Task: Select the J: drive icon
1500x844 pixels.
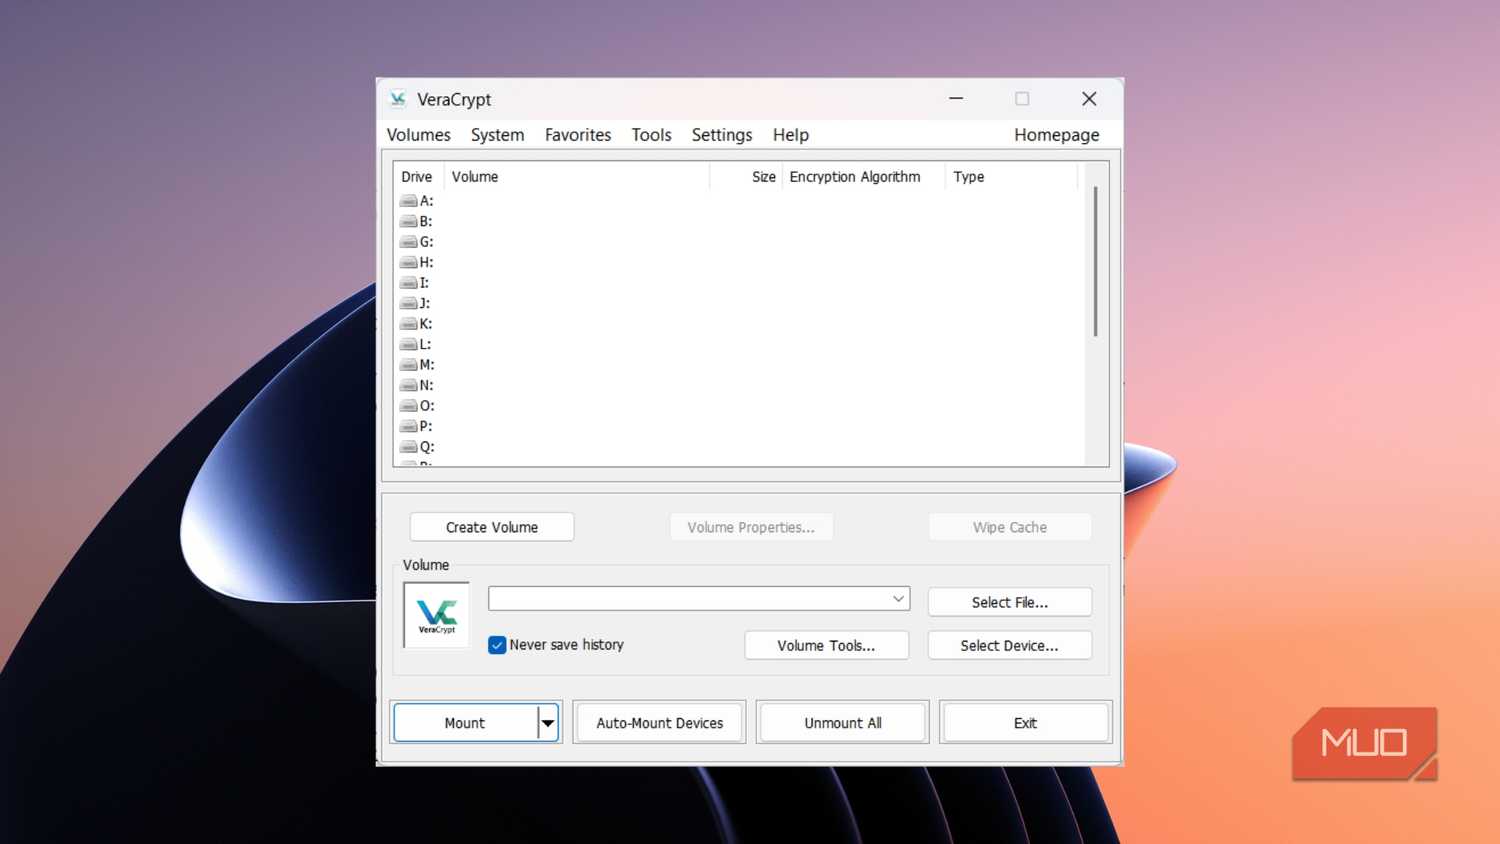Action: click(x=409, y=303)
